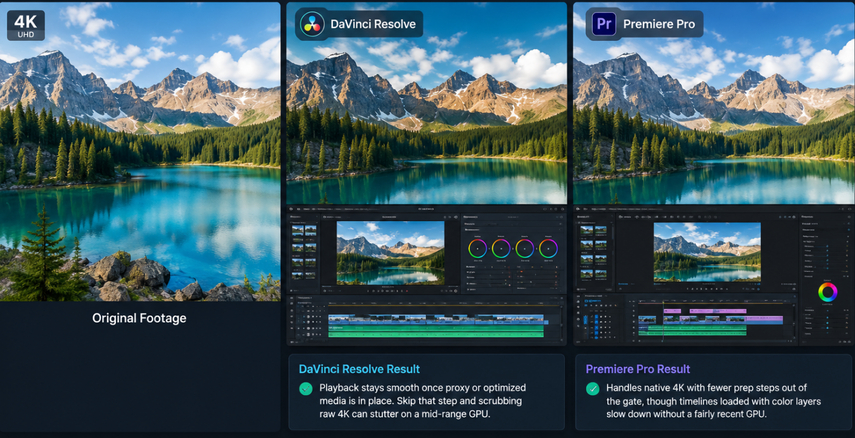The height and width of the screenshot is (438, 855).
Task: Click the 'Original Footage' caption
Action: click(x=139, y=318)
